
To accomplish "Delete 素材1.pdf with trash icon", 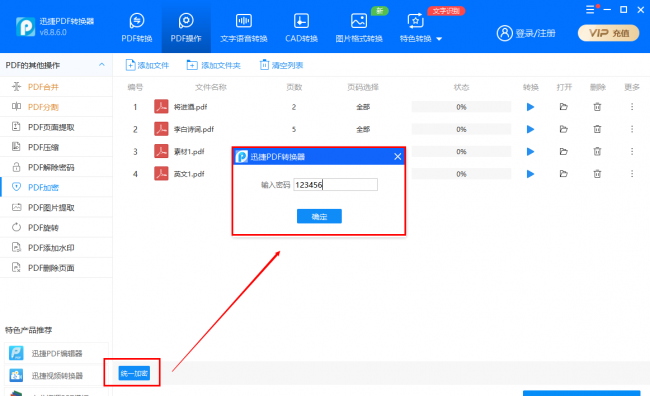I will pyautogui.click(x=597, y=151).
